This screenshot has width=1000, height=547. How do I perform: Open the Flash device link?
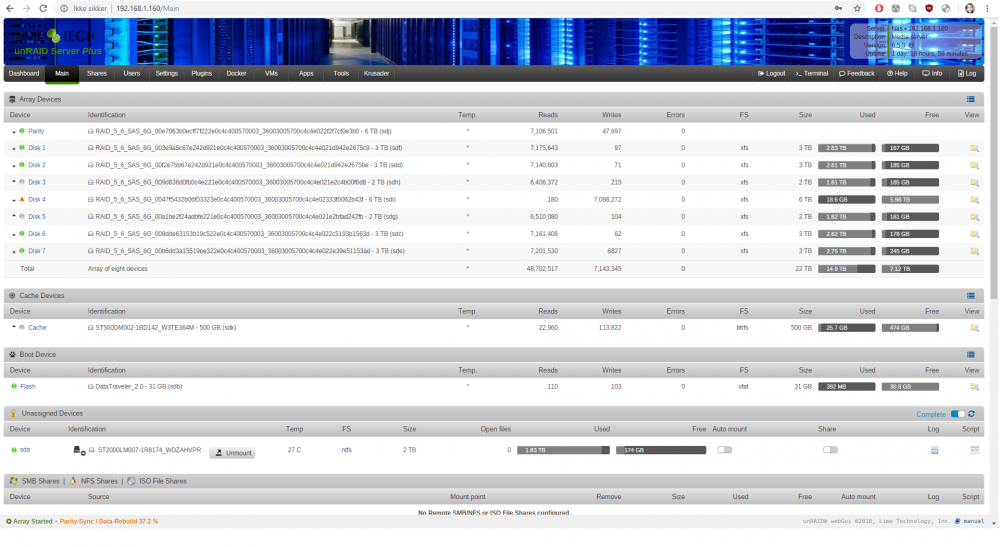click(x=28, y=386)
